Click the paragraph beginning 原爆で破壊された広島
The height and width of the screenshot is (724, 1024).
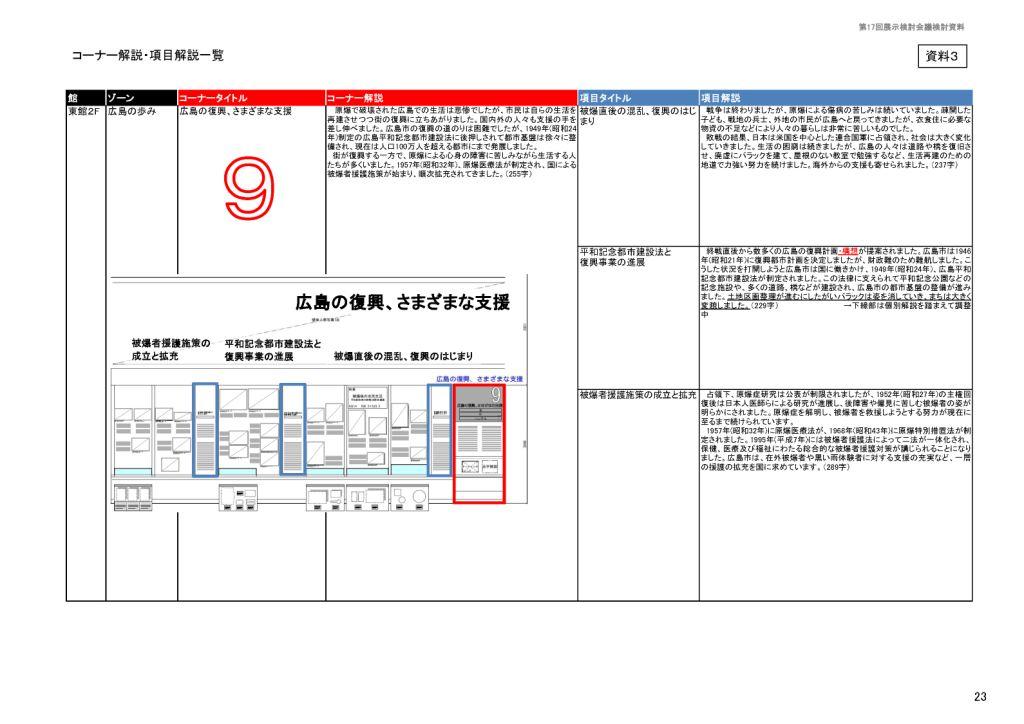coord(451,142)
